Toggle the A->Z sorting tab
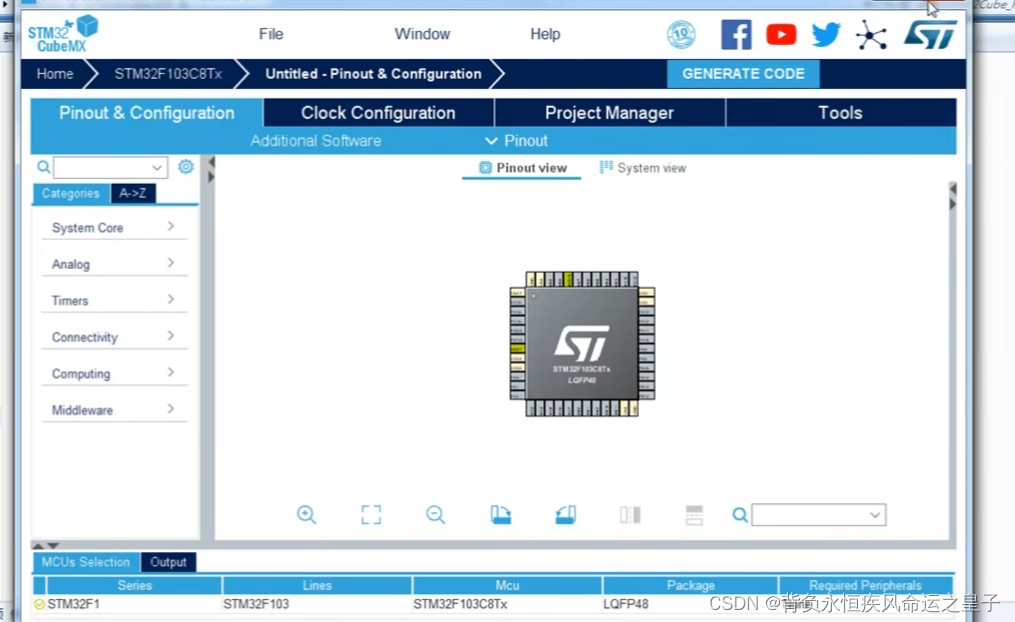The width and height of the screenshot is (1015, 622). click(x=133, y=193)
